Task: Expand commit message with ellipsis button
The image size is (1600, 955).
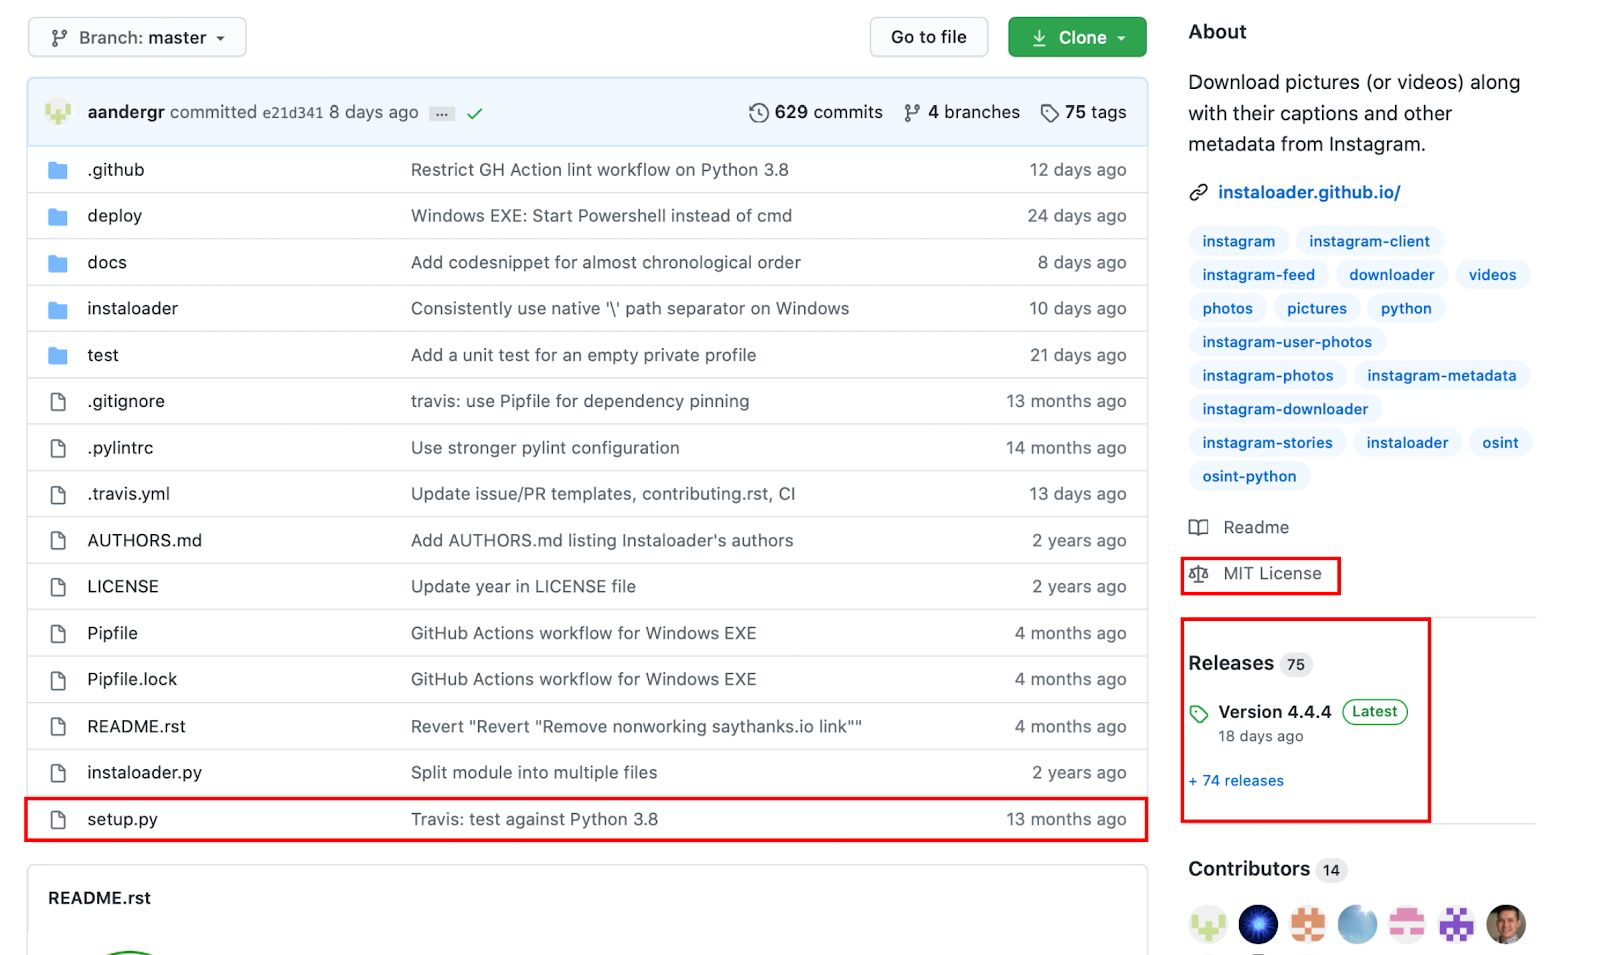Action: pyautogui.click(x=441, y=114)
